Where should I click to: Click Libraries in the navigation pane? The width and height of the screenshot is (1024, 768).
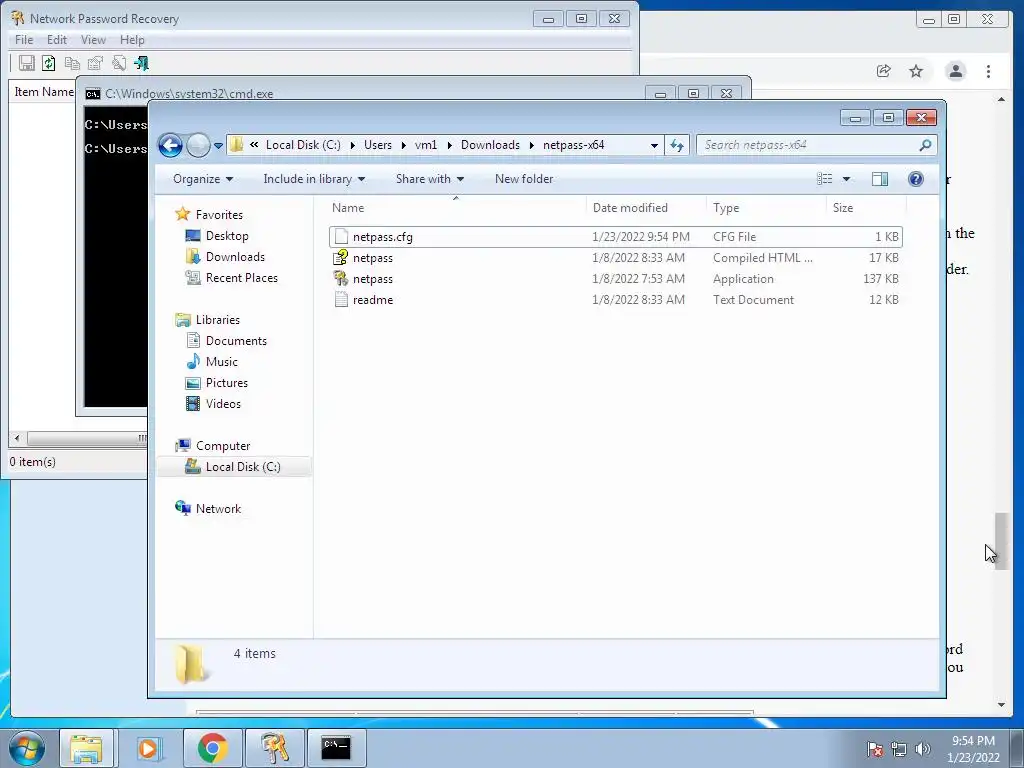coord(217,320)
